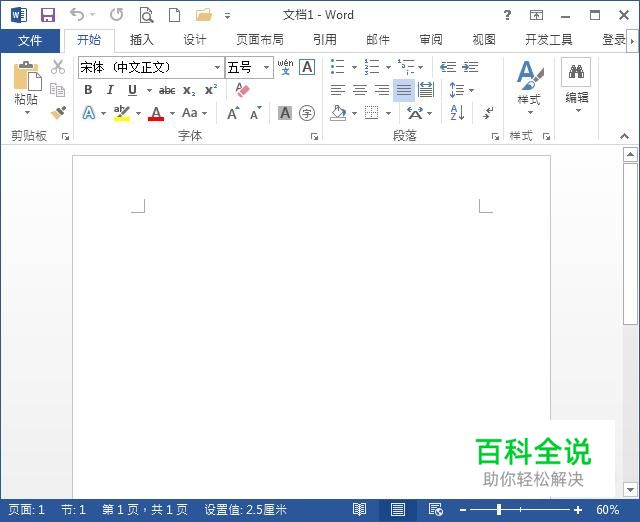Screen dimensions: 640x522
Task: Click the Align Left icon
Action: point(338,90)
